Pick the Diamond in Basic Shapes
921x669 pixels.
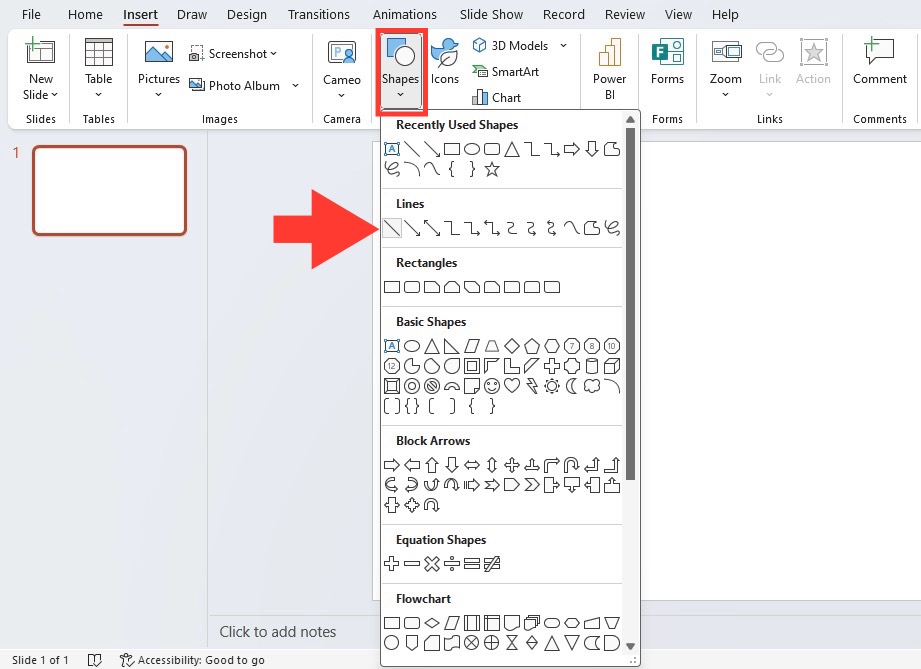[512, 346]
